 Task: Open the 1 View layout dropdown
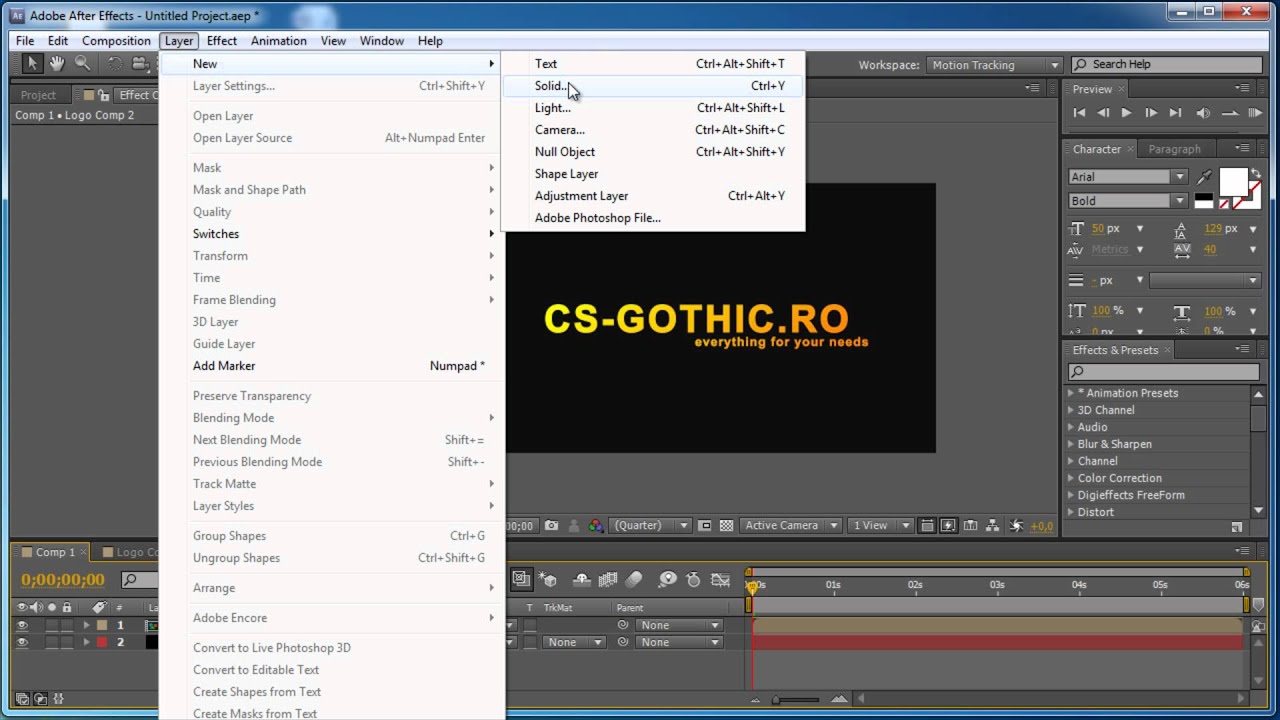click(x=881, y=525)
